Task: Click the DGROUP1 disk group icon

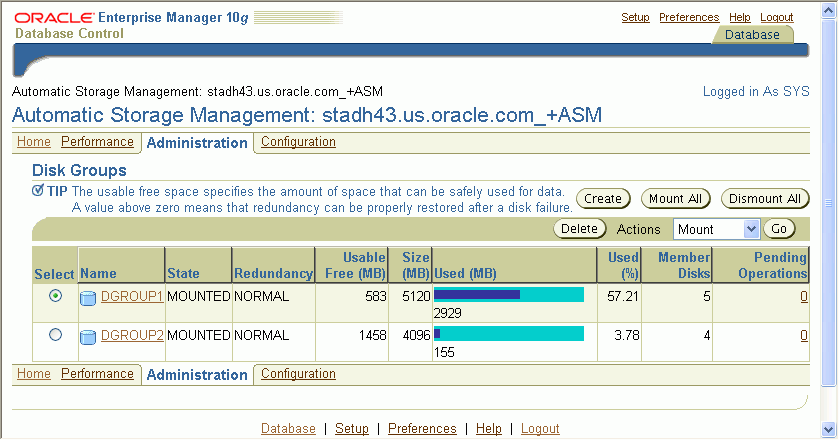Action: click(x=89, y=297)
